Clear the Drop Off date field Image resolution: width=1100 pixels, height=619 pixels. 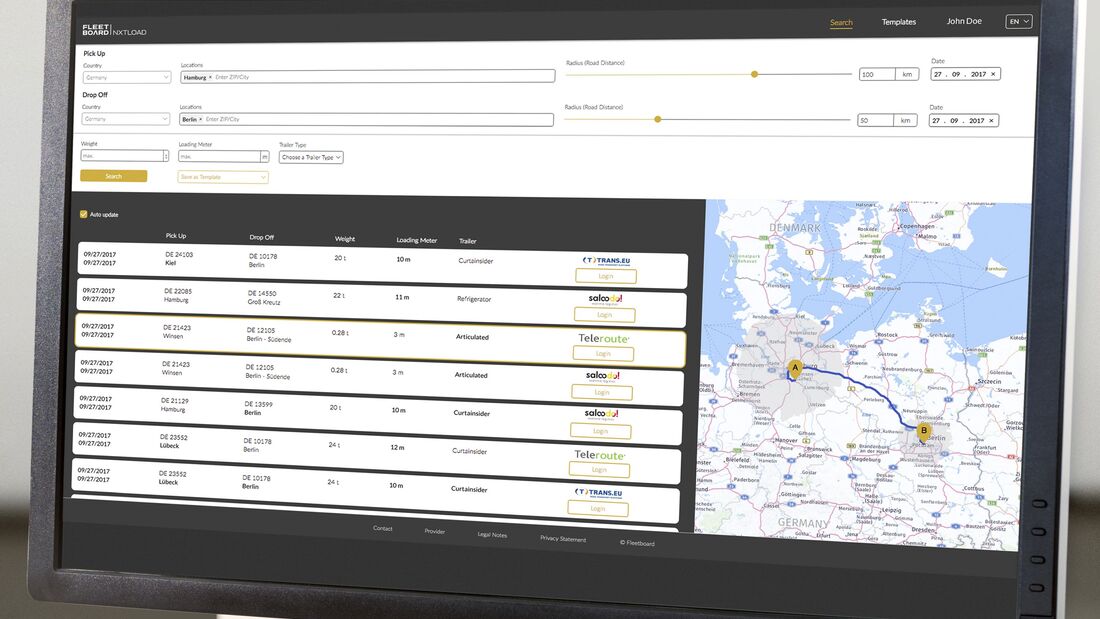point(991,121)
